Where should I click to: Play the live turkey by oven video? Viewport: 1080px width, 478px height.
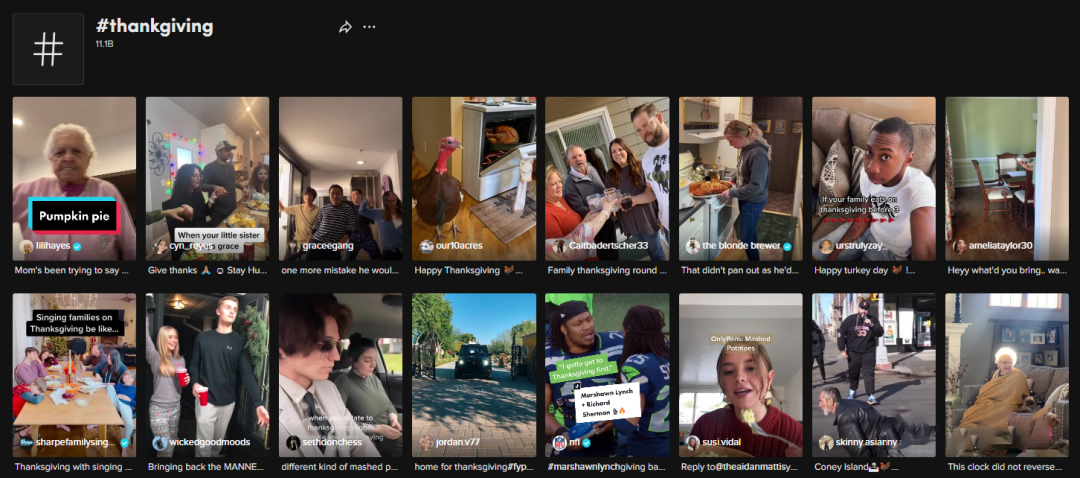pos(474,178)
